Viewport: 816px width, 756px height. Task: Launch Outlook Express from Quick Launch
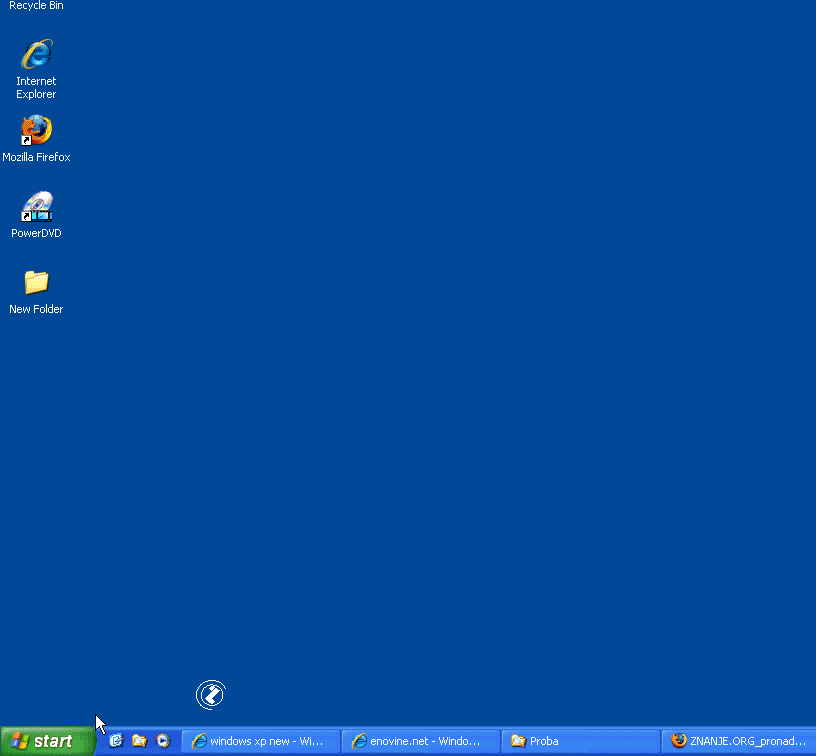click(116, 740)
